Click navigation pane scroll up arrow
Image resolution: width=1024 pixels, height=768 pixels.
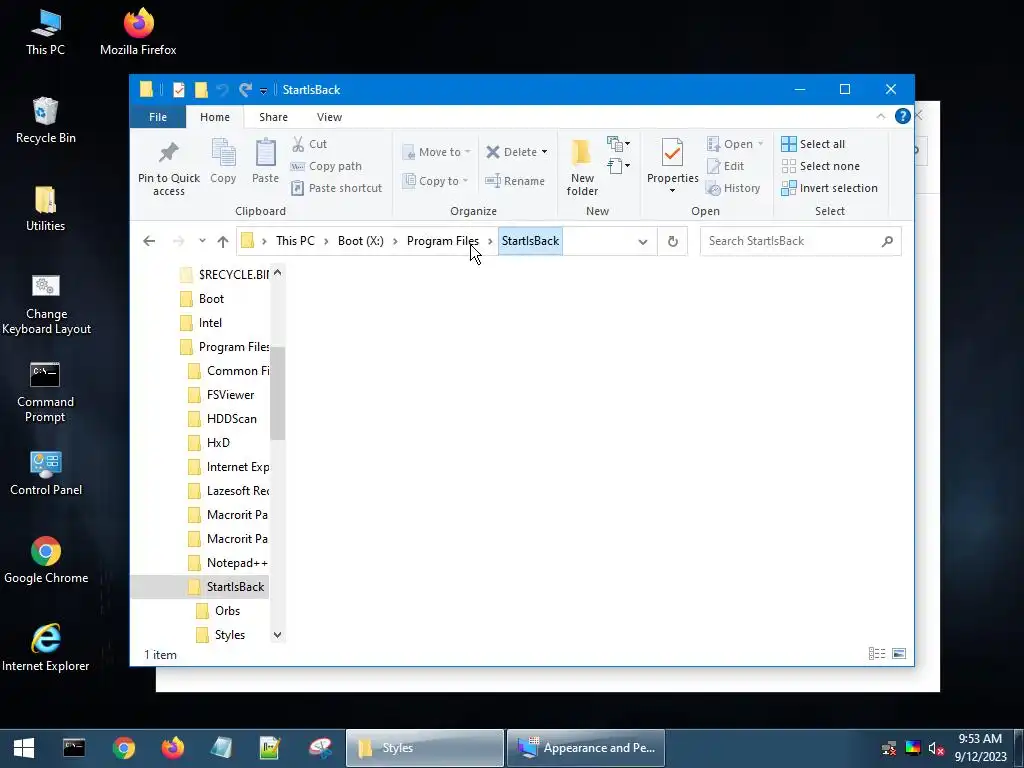click(278, 273)
